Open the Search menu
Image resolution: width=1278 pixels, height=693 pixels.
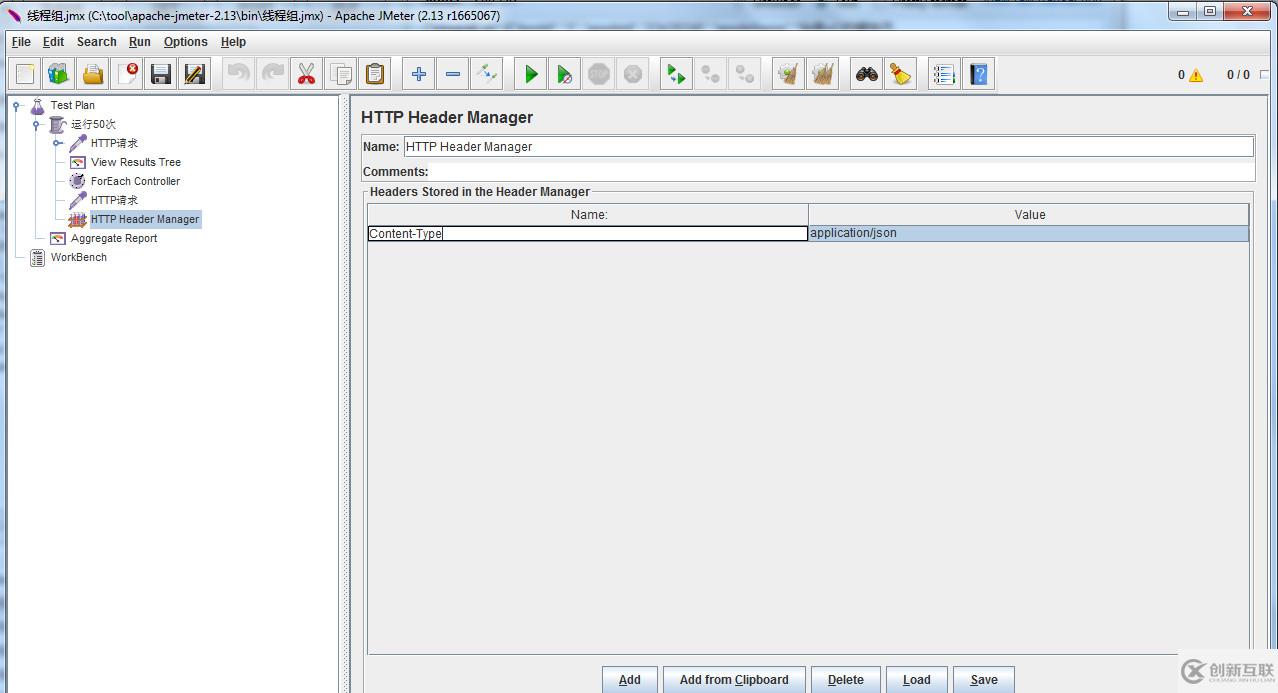pyautogui.click(x=97, y=42)
